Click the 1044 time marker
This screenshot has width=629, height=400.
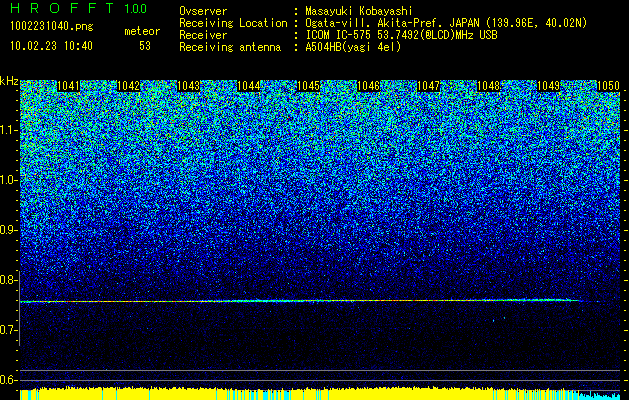248,86
